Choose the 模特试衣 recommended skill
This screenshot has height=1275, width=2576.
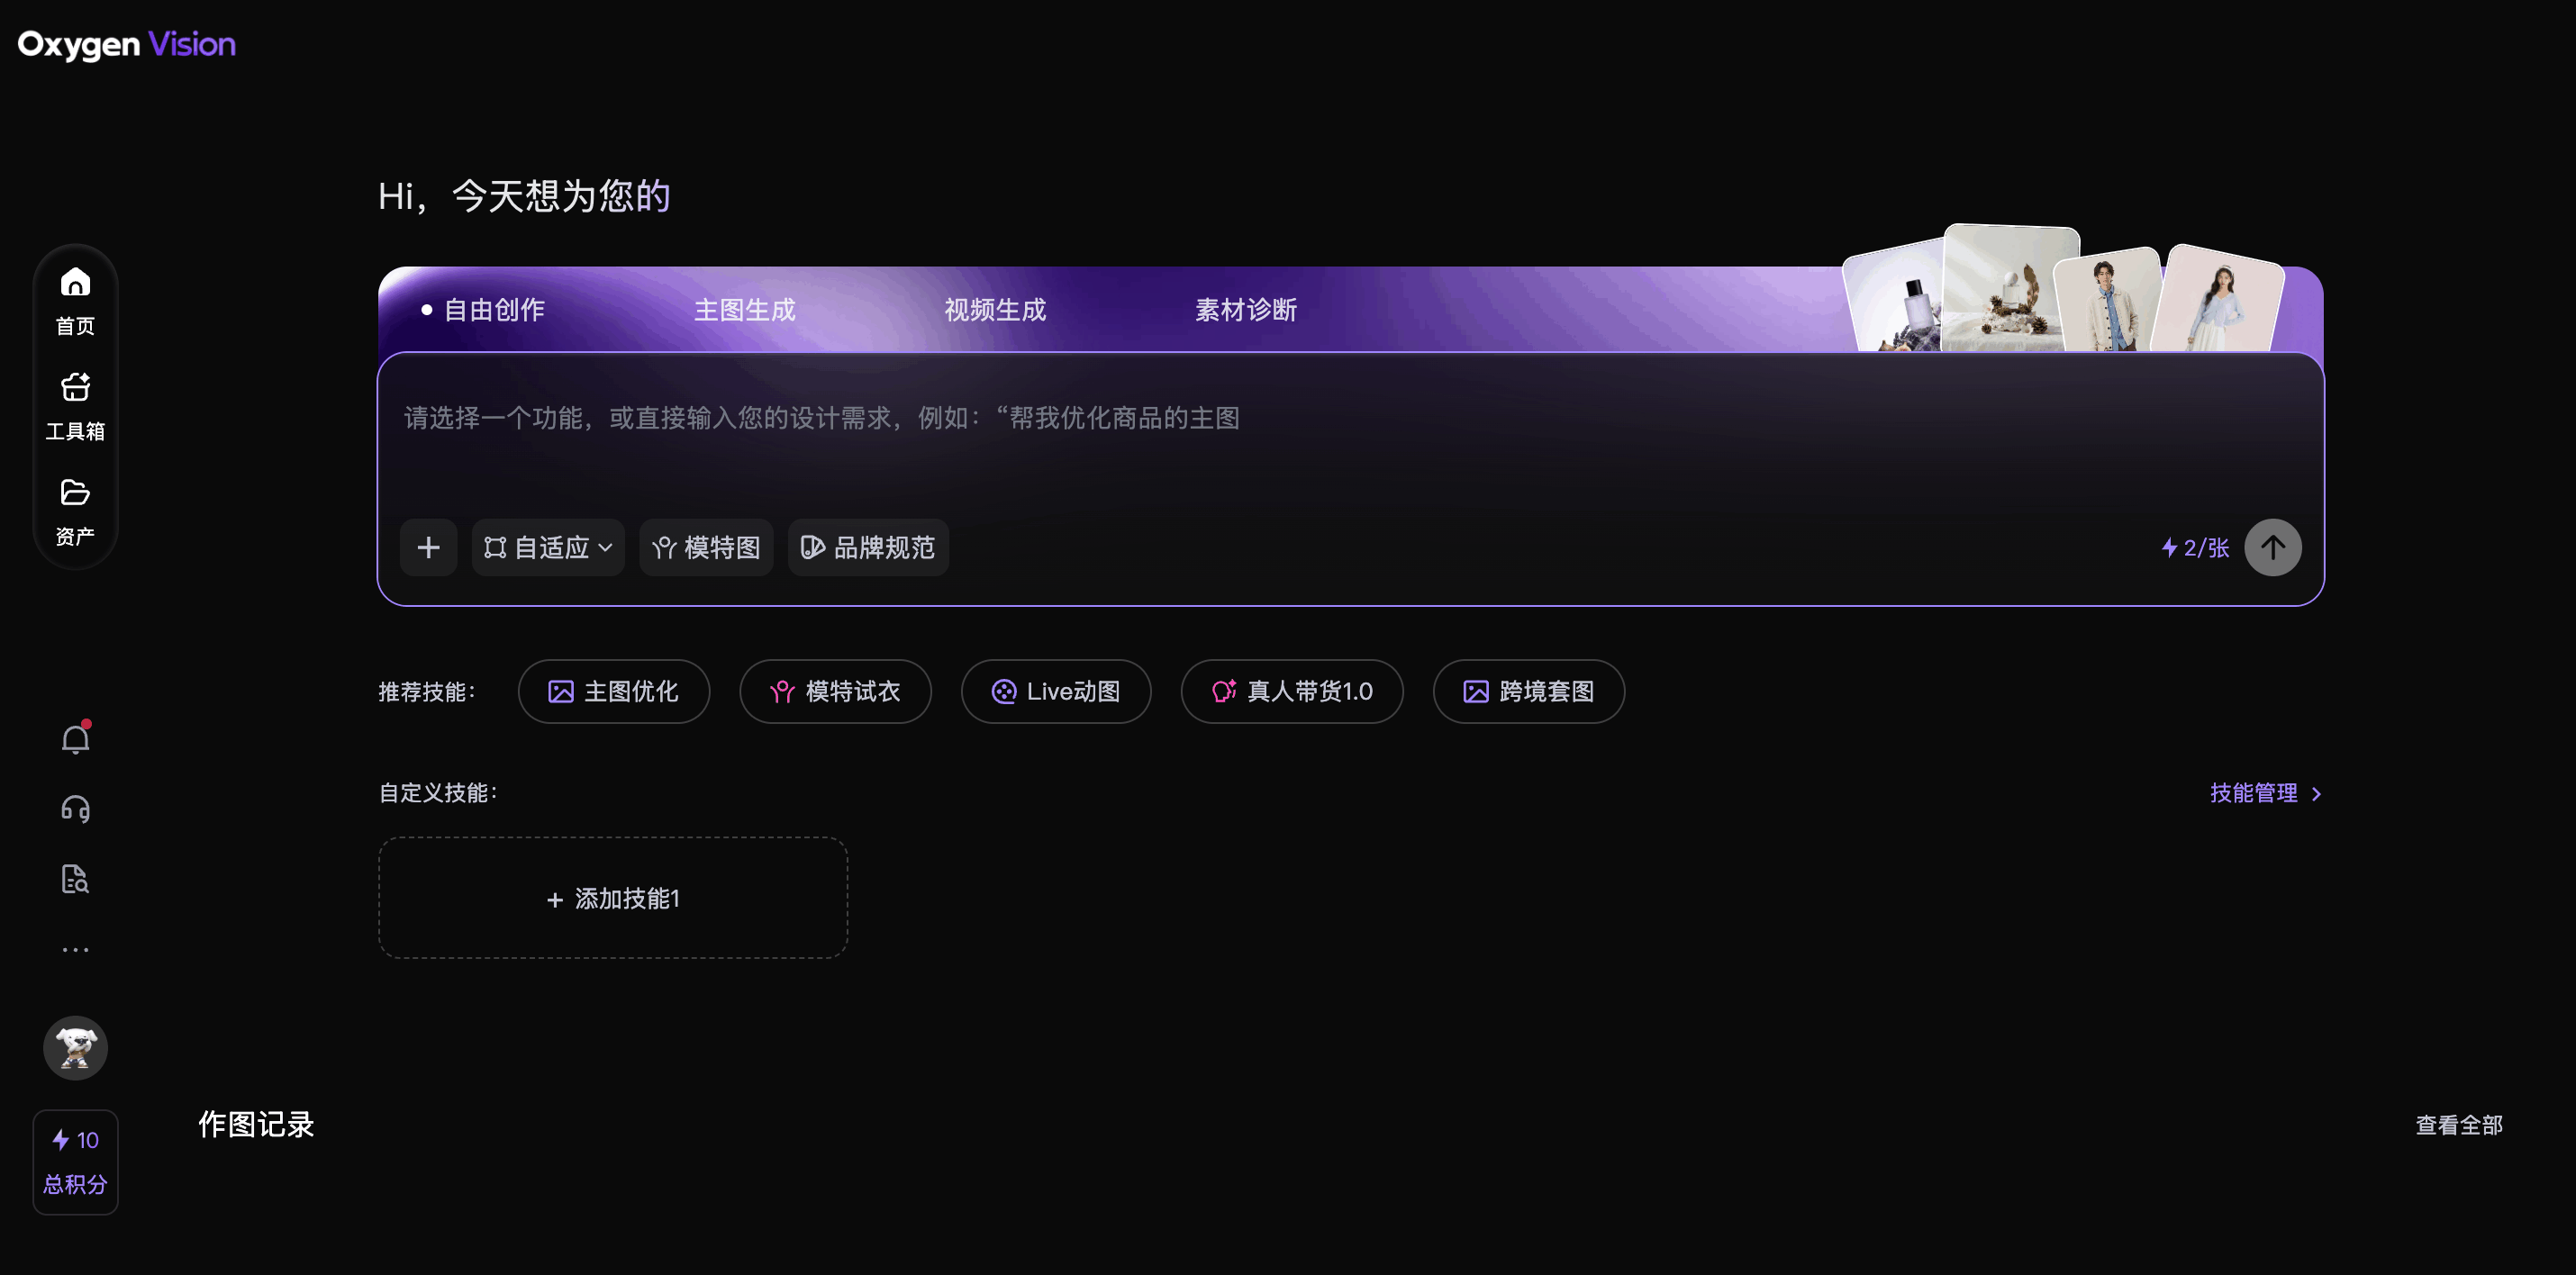835,691
